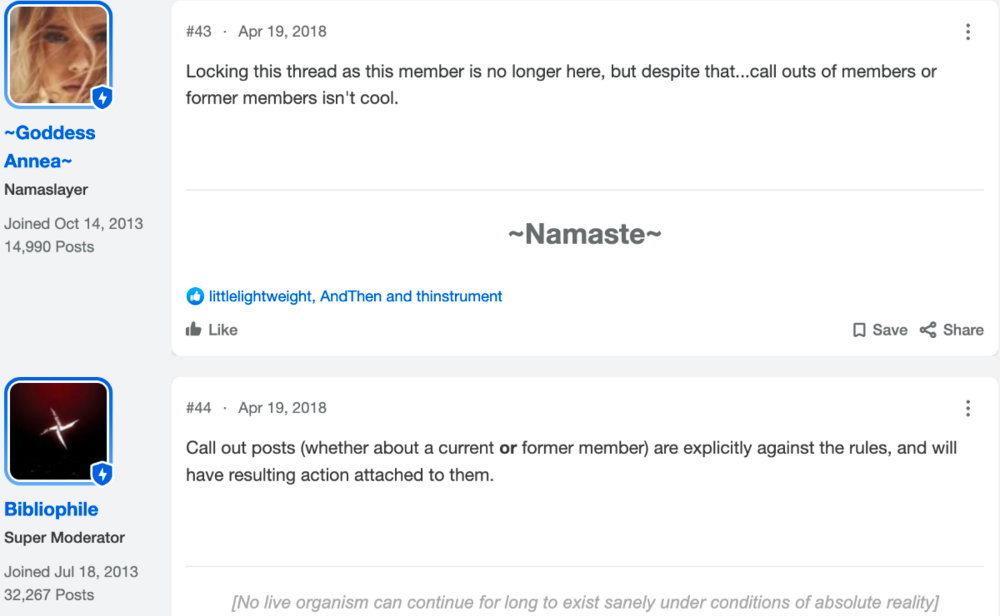Click the Apr 19, 2018 date on post #44
The width and height of the screenshot is (1000, 616).
282,407
